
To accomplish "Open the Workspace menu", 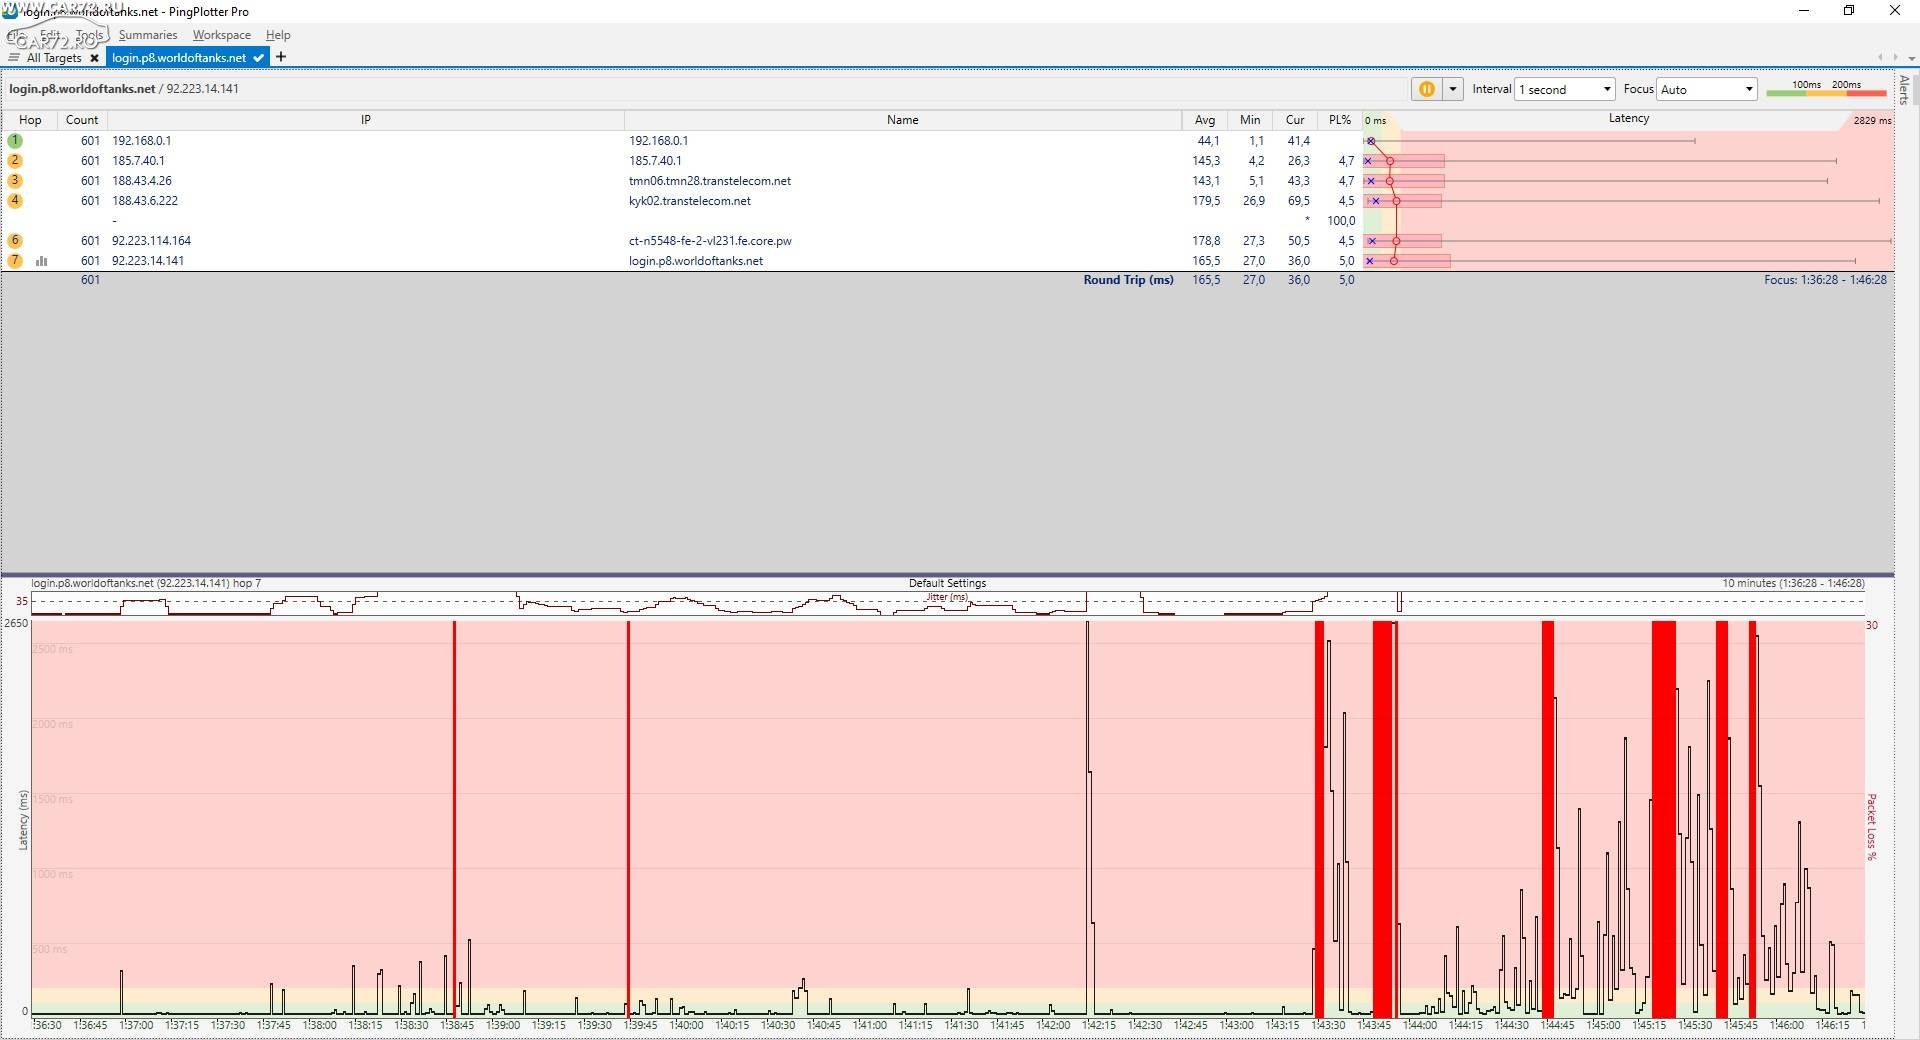I will click(x=222, y=35).
